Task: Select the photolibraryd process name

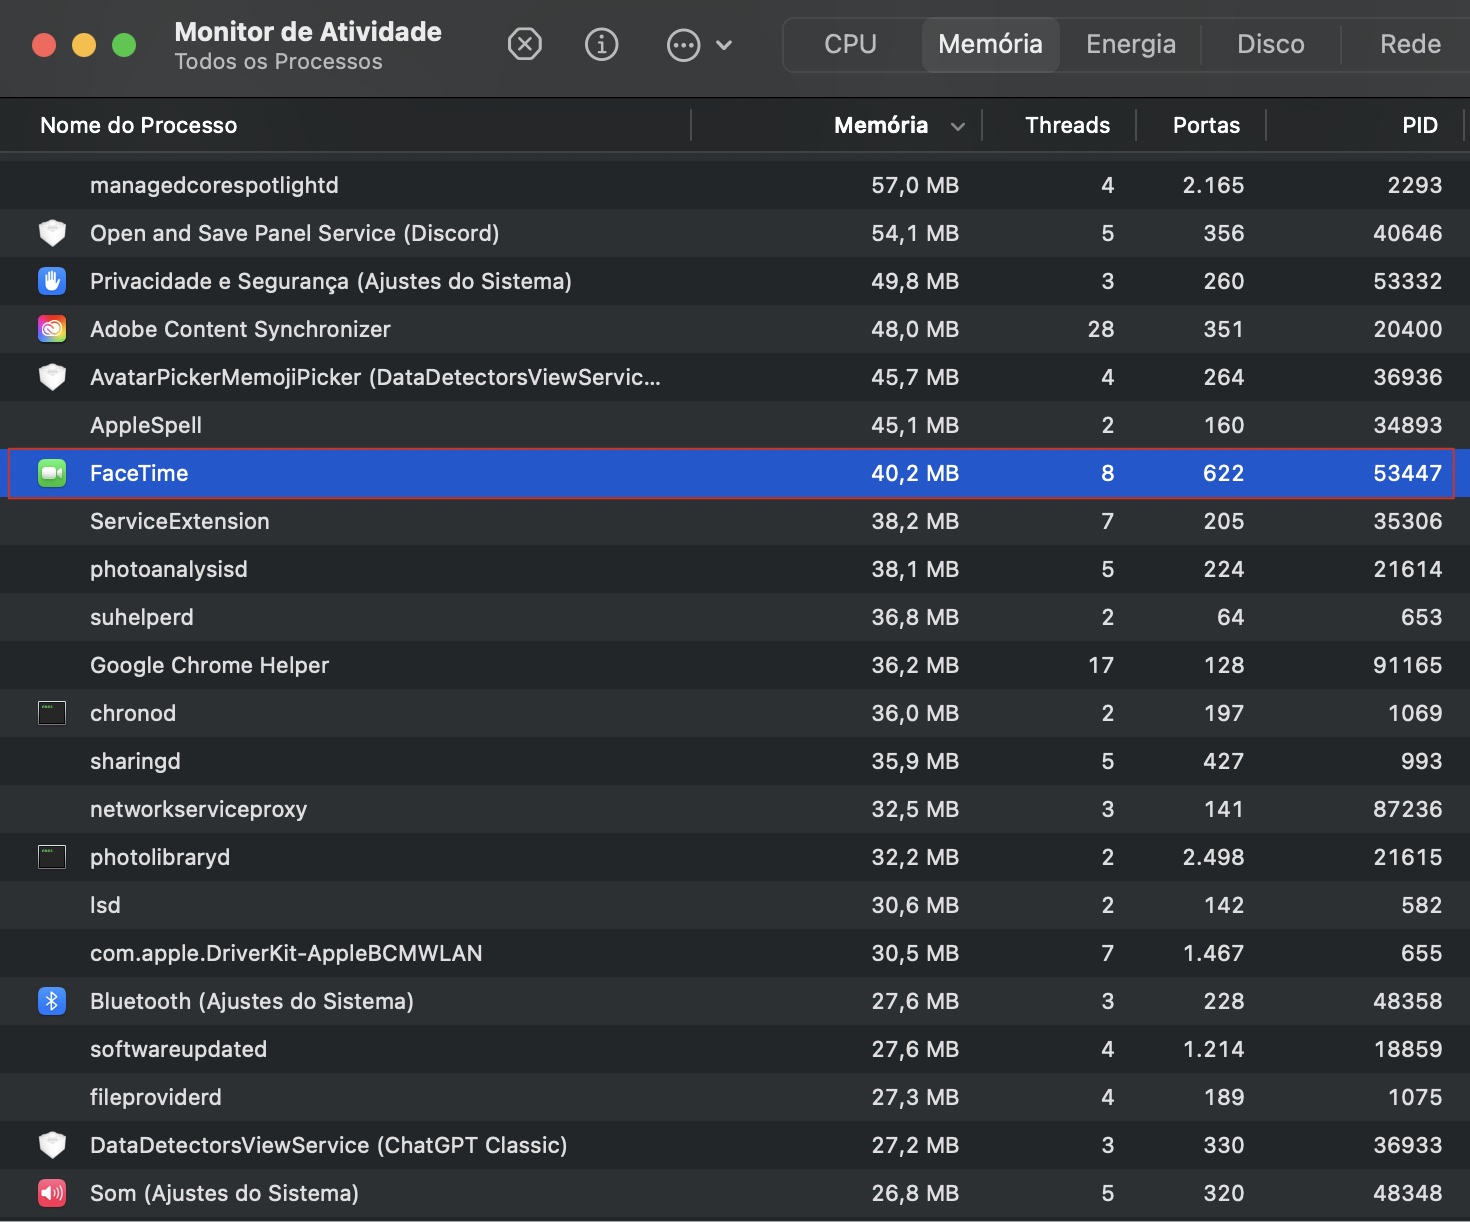Action: 160,857
